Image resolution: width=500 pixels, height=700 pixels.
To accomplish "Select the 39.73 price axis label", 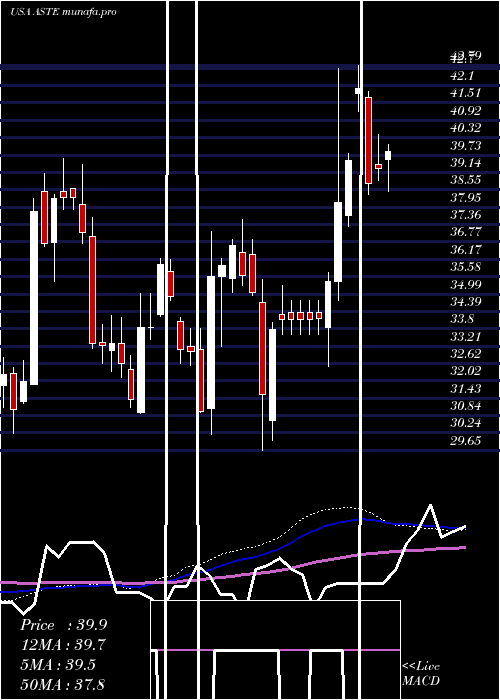I will (466, 146).
